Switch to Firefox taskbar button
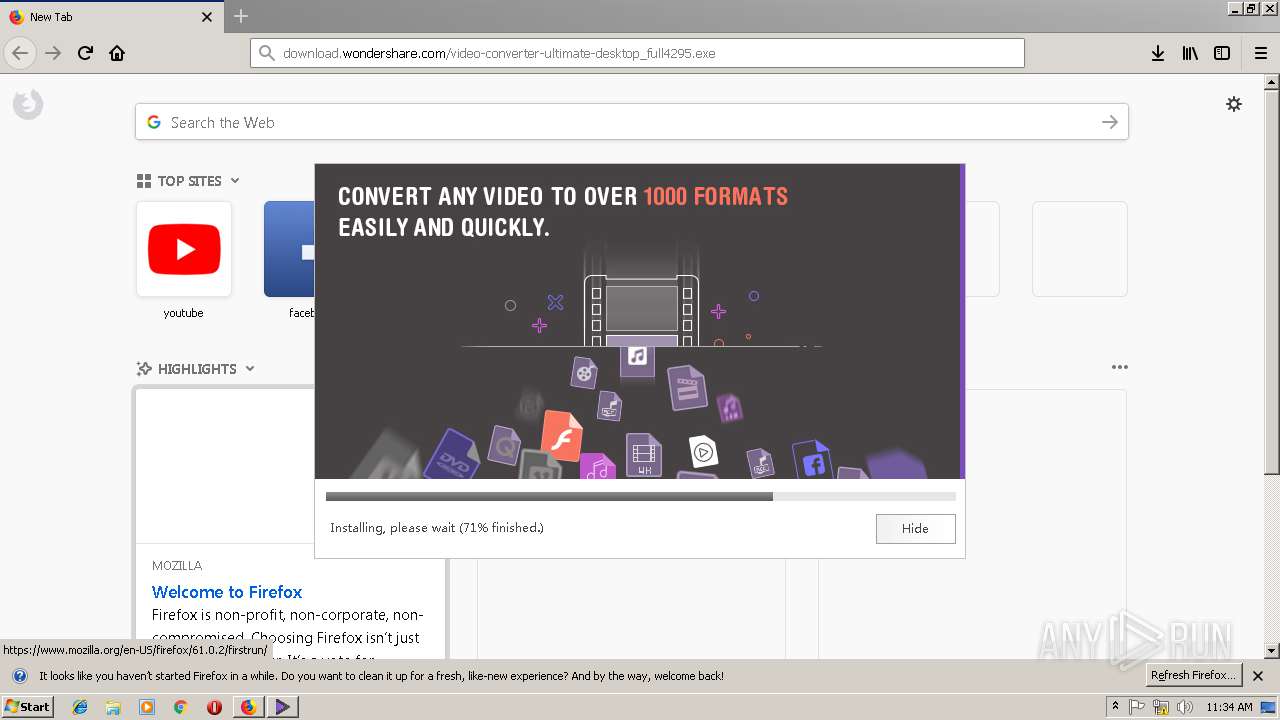This screenshot has height=720, width=1280. tap(248, 707)
